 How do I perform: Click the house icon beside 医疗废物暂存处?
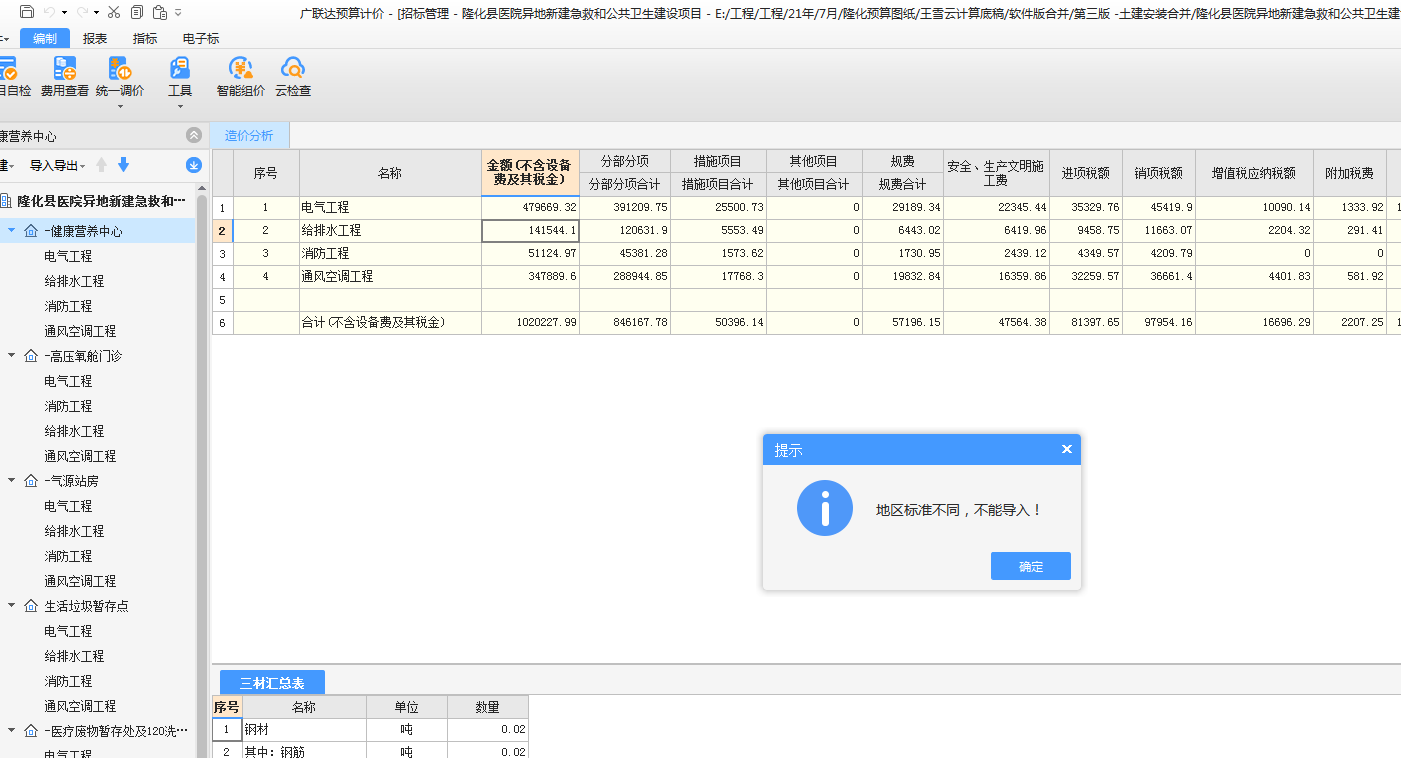[30, 731]
